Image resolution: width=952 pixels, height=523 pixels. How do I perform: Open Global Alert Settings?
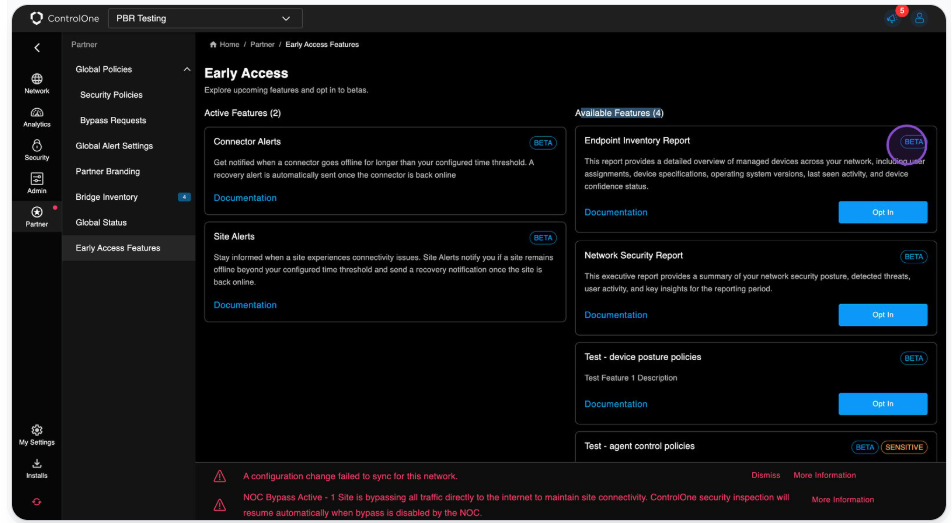(x=114, y=146)
